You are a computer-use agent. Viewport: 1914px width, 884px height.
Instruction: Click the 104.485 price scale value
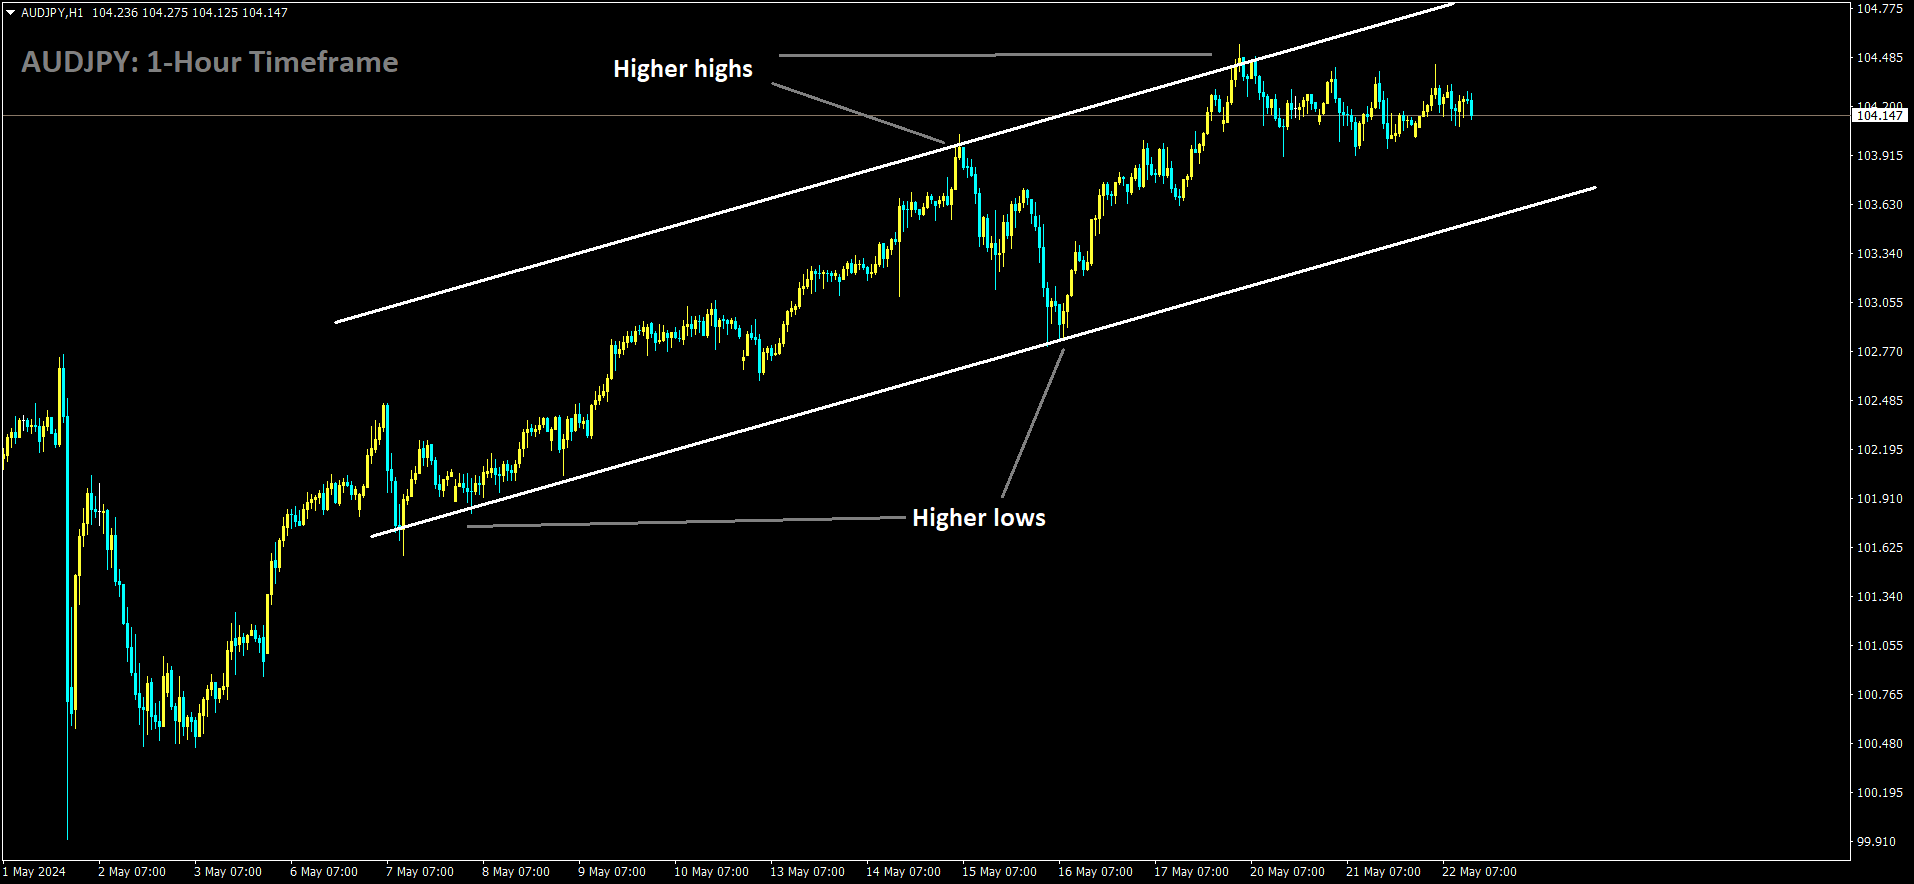coord(1880,58)
